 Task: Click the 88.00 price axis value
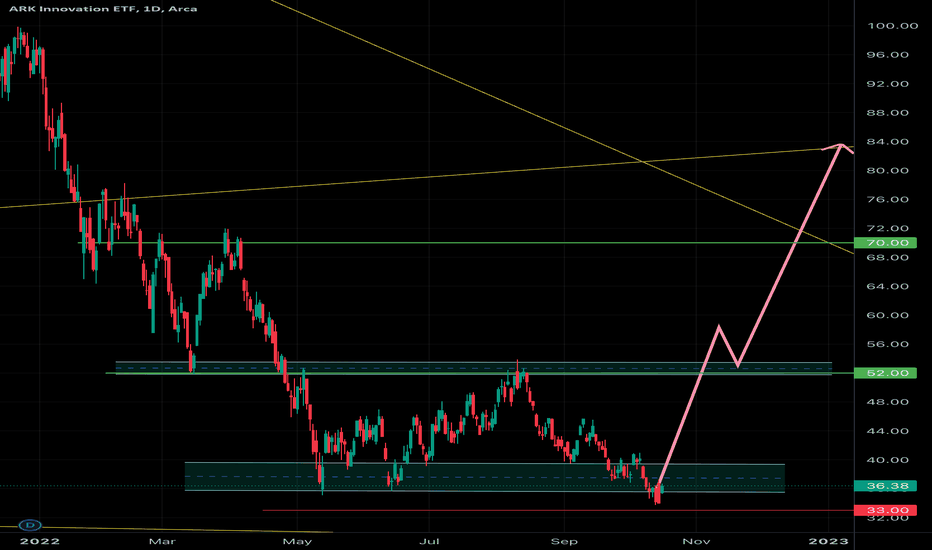pos(888,112)
